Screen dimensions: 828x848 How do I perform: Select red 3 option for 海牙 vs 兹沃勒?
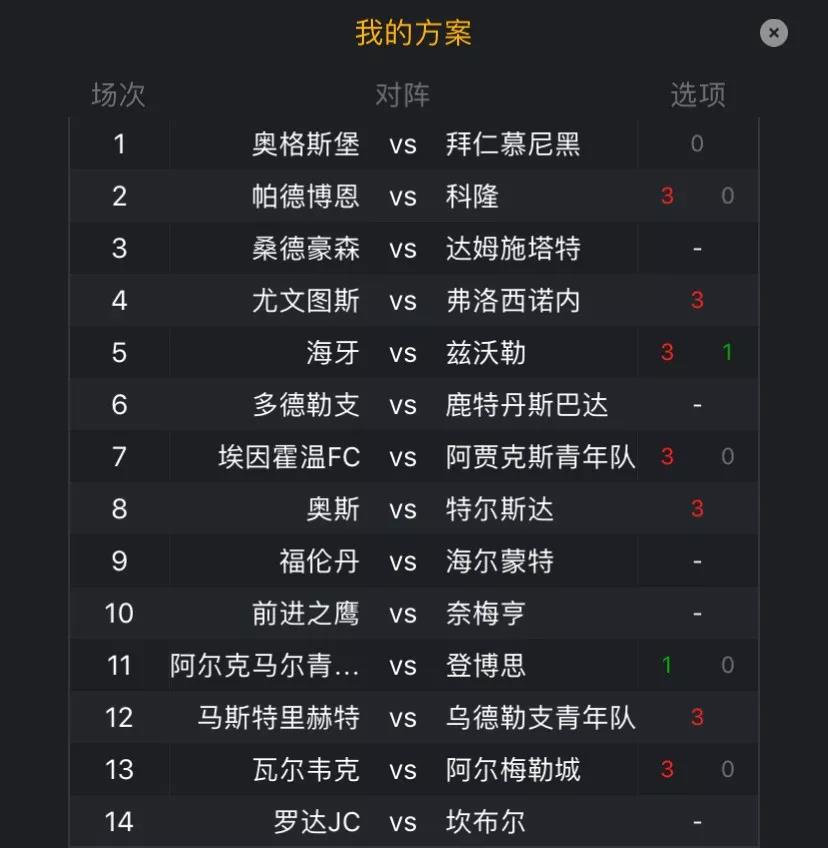point(667,352)
